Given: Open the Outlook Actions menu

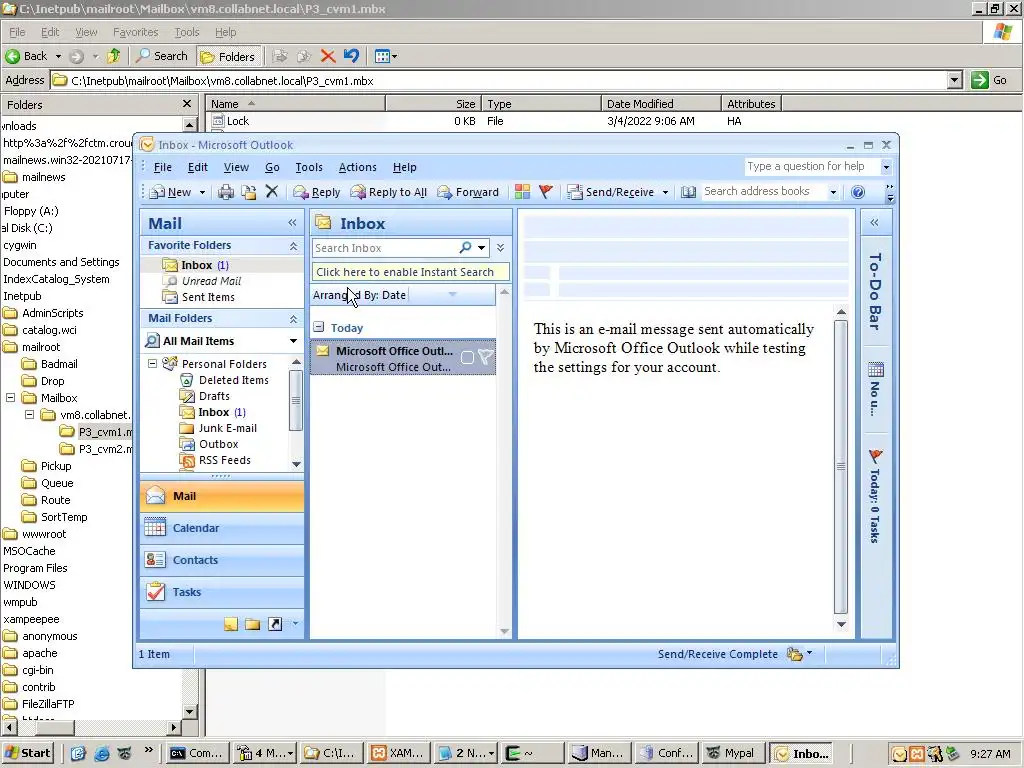Looking at the screenshot, I should point(357,167).
